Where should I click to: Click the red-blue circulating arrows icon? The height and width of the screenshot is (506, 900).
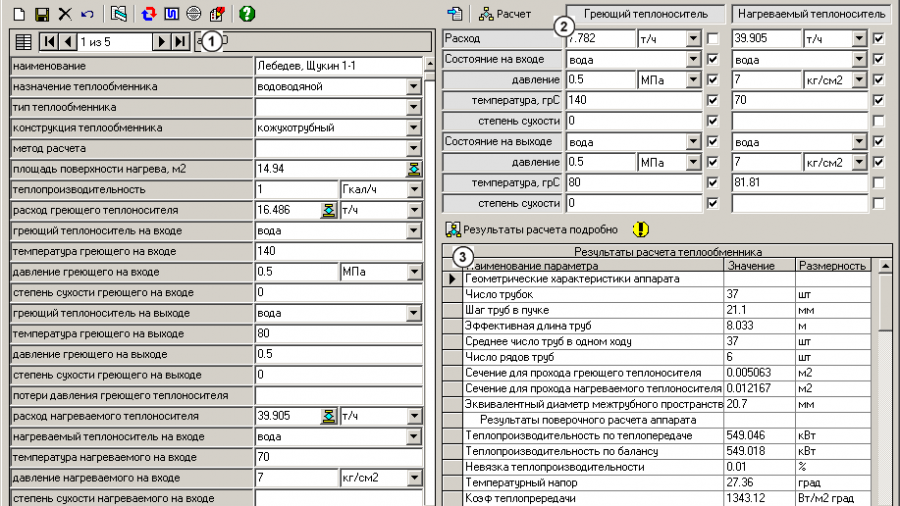tap(149, 13)
